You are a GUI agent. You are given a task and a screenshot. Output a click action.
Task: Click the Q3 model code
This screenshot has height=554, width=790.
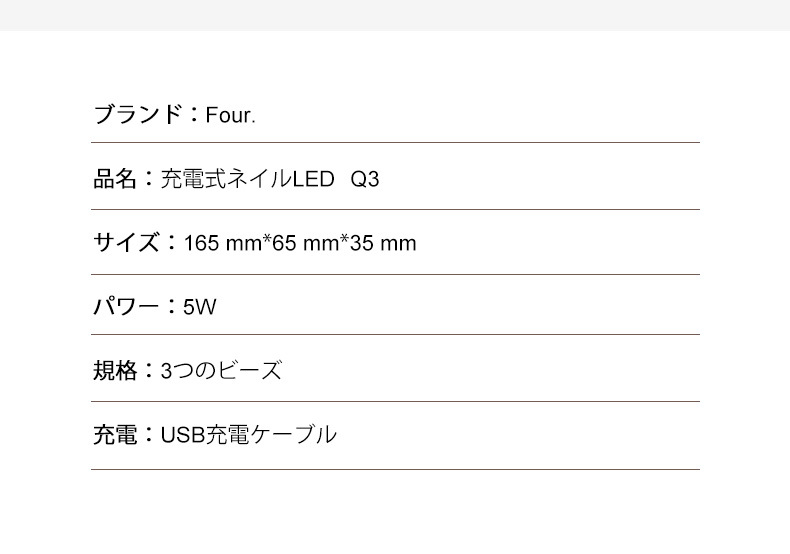[x=365, y=181]
